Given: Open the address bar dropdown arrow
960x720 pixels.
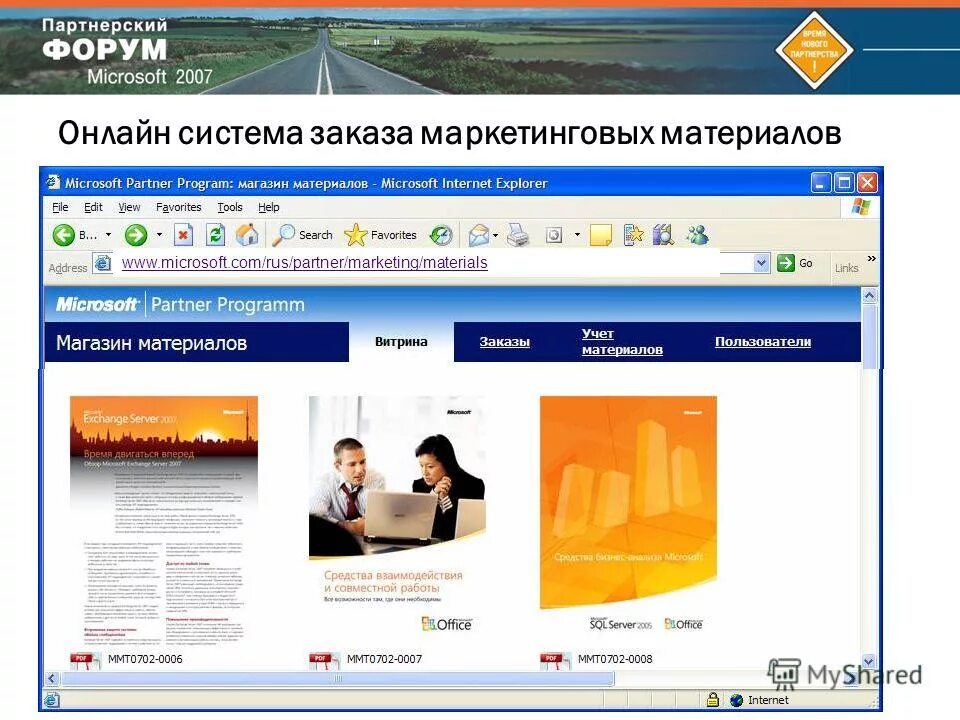Looking at the screenshot, I should (760, 262).
